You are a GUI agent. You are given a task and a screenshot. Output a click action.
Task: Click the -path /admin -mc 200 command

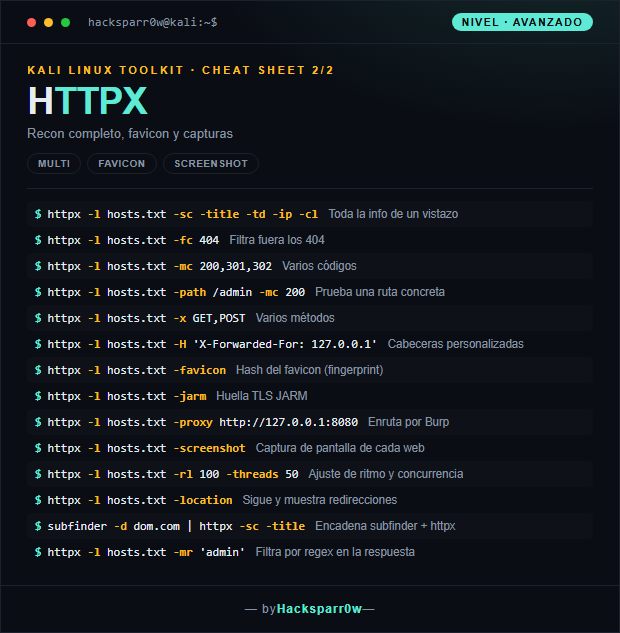click(176, 292)
